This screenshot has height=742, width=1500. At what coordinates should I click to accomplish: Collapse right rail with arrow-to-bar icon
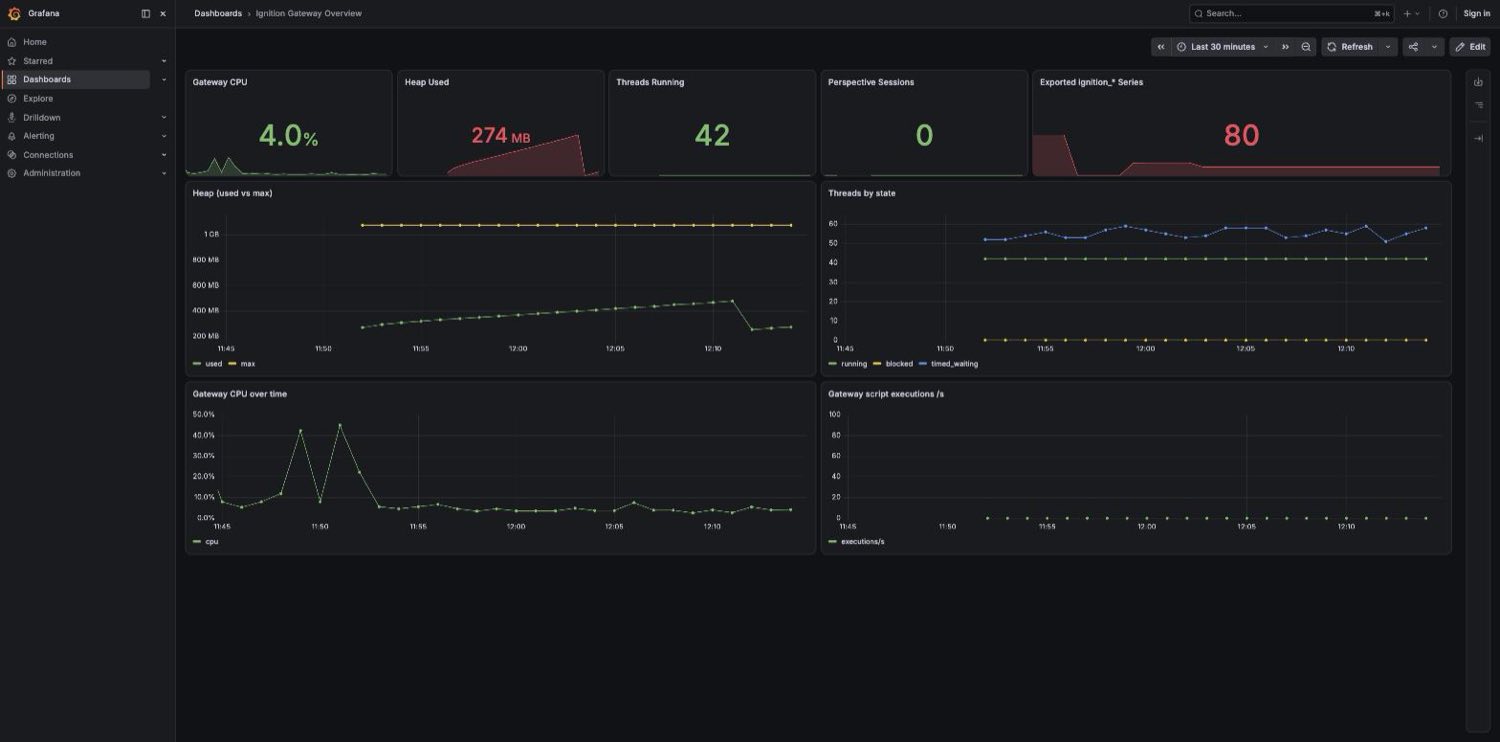(1478, 138)
